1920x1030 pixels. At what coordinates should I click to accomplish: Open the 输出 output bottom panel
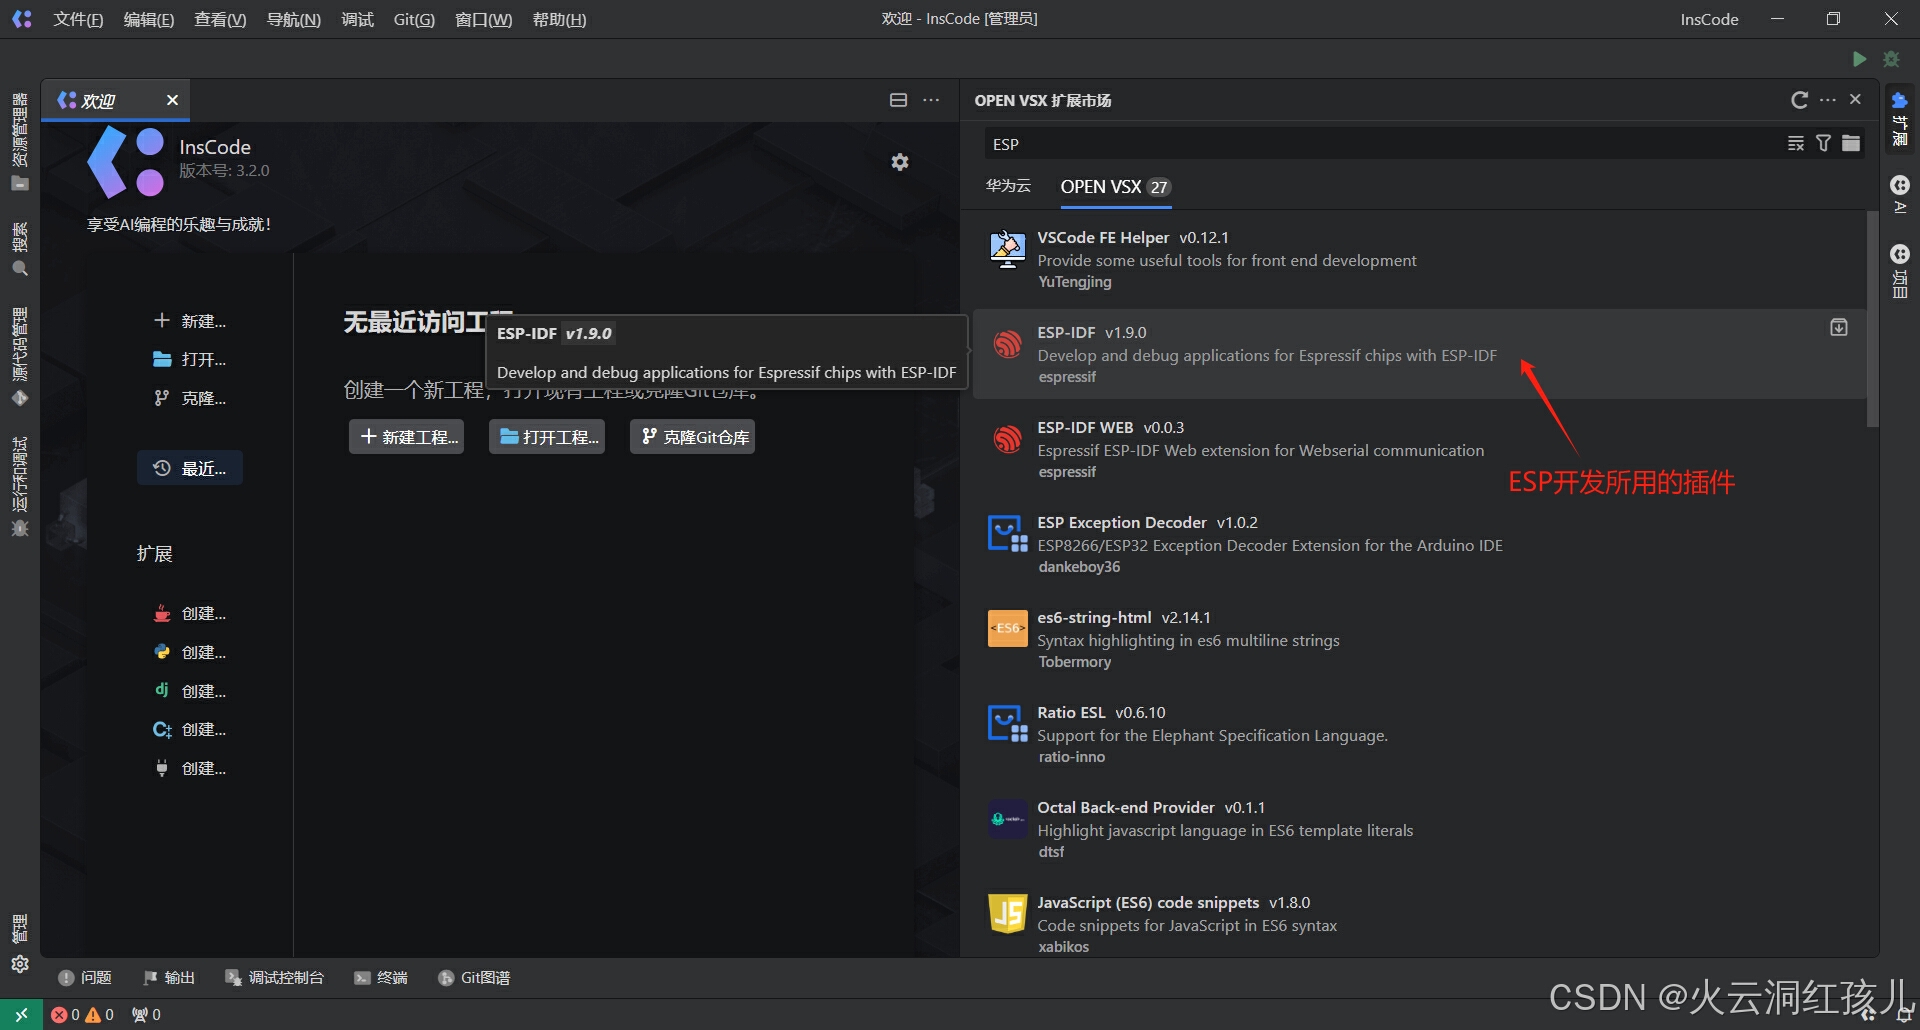[x=169, y=978]
